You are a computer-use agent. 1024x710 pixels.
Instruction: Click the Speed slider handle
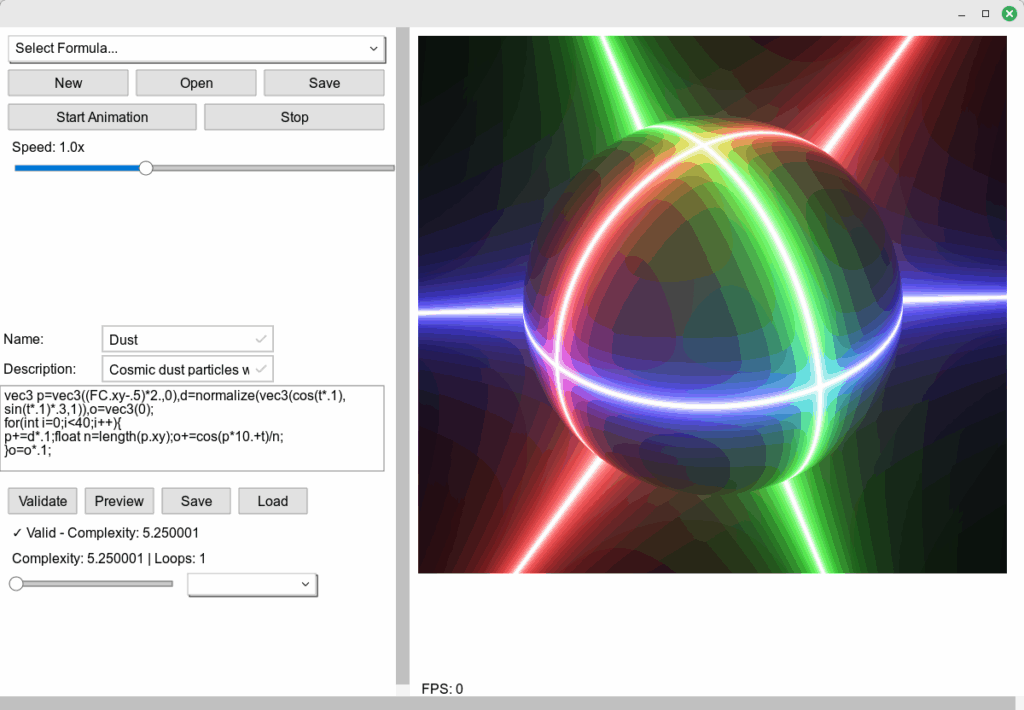point(146,168)
